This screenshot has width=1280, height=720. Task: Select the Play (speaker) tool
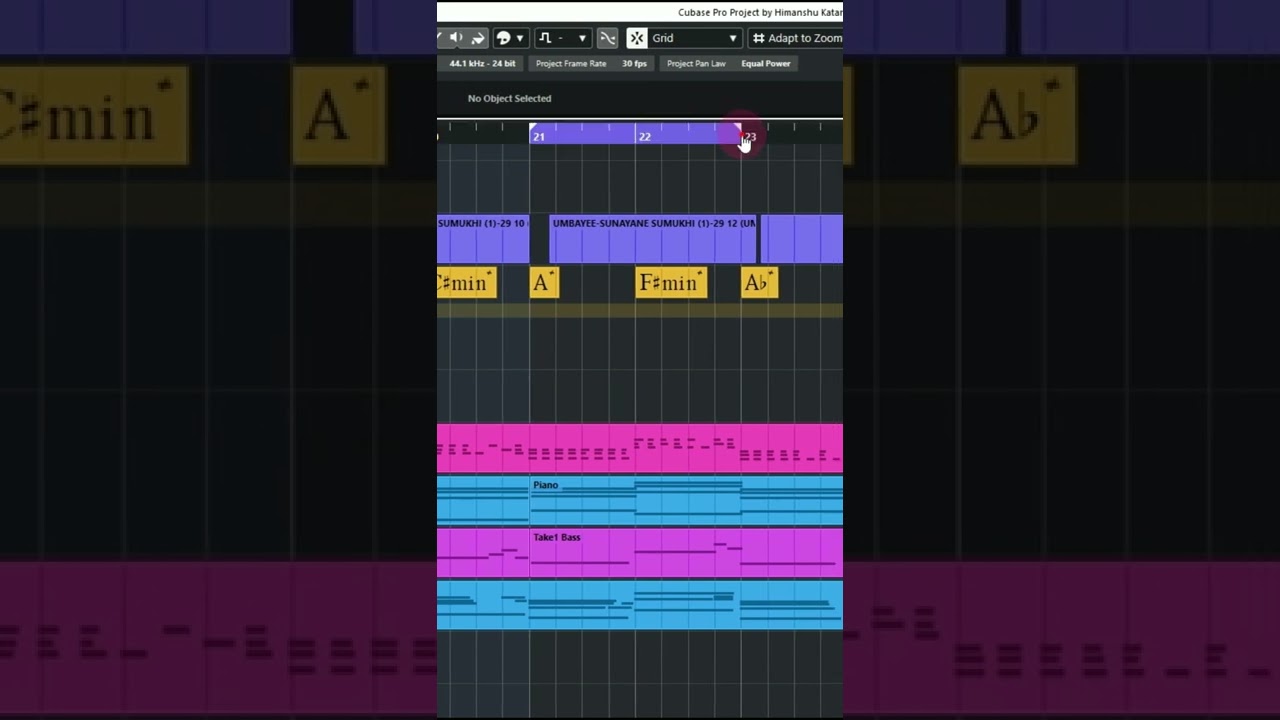pos(456,38)
